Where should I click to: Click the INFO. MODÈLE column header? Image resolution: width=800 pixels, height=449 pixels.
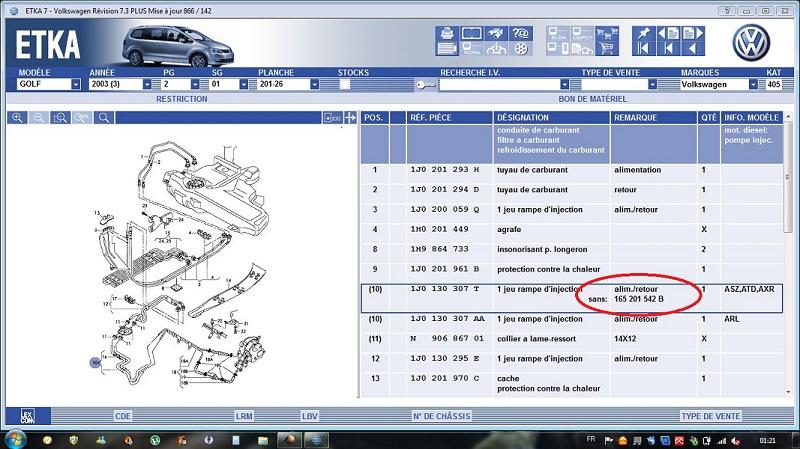[752, 118]
